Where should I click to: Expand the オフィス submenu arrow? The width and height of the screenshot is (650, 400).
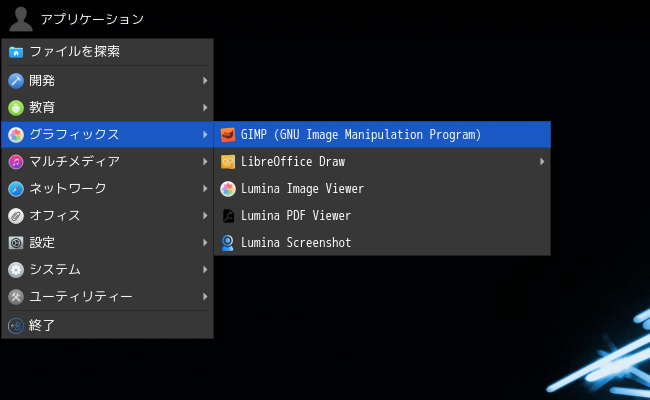[205, 216]
